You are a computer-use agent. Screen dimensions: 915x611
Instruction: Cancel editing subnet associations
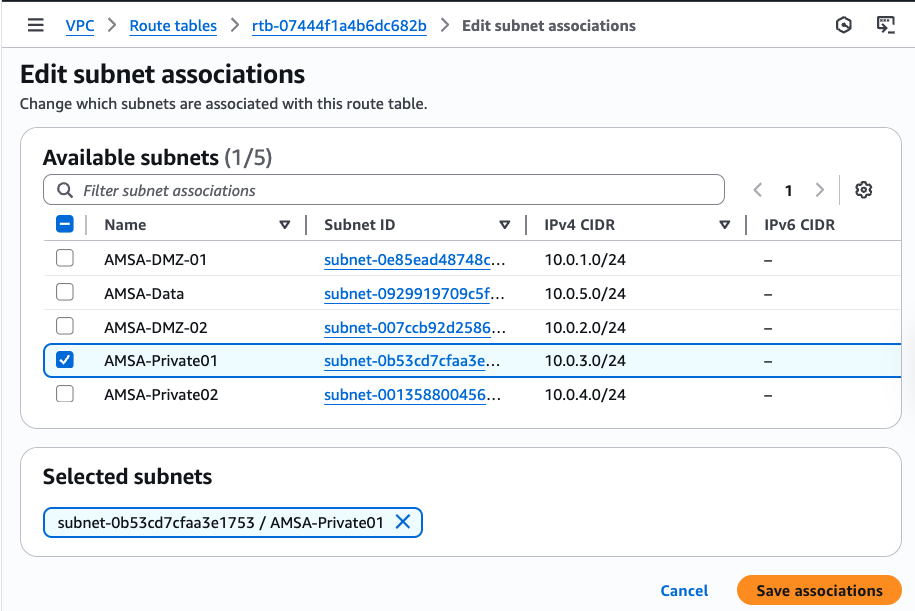click(684, 590)
